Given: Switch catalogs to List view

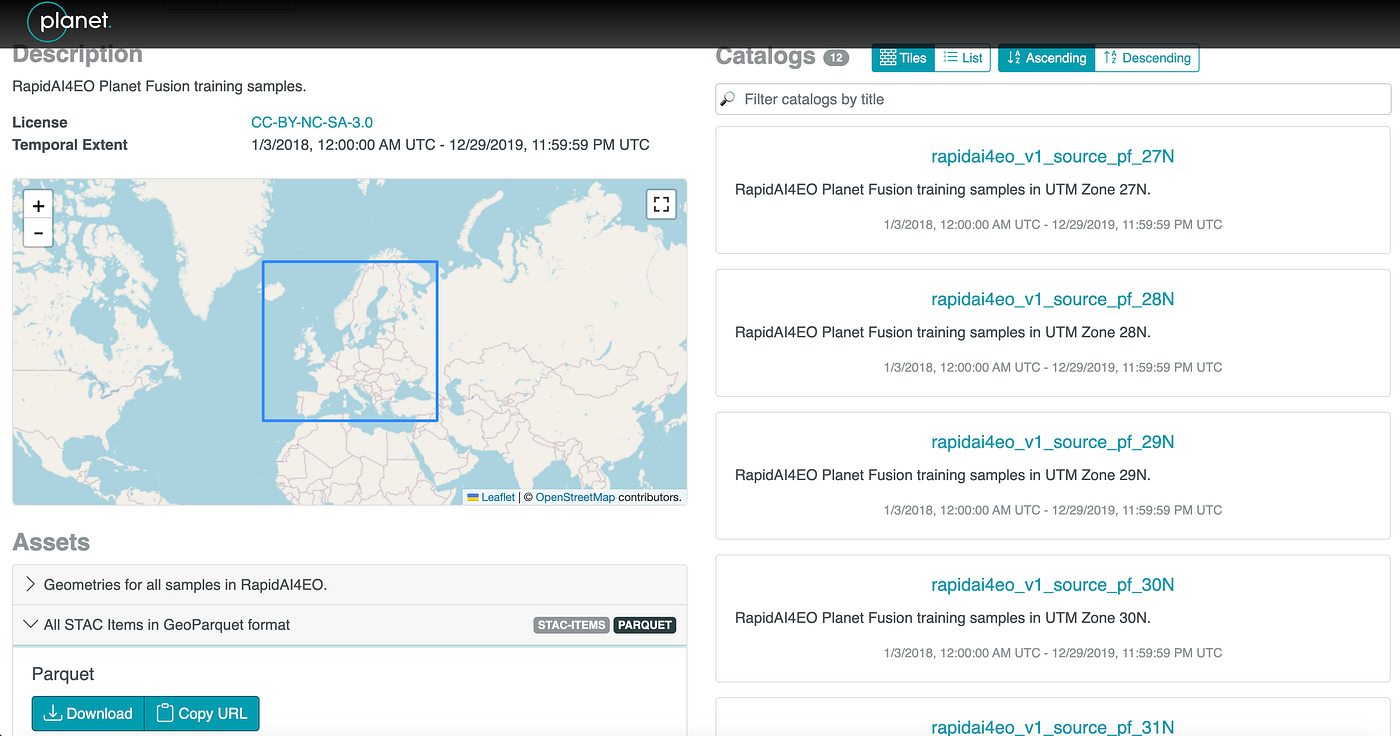Looking at the screenshot, I should pos(963,58).
